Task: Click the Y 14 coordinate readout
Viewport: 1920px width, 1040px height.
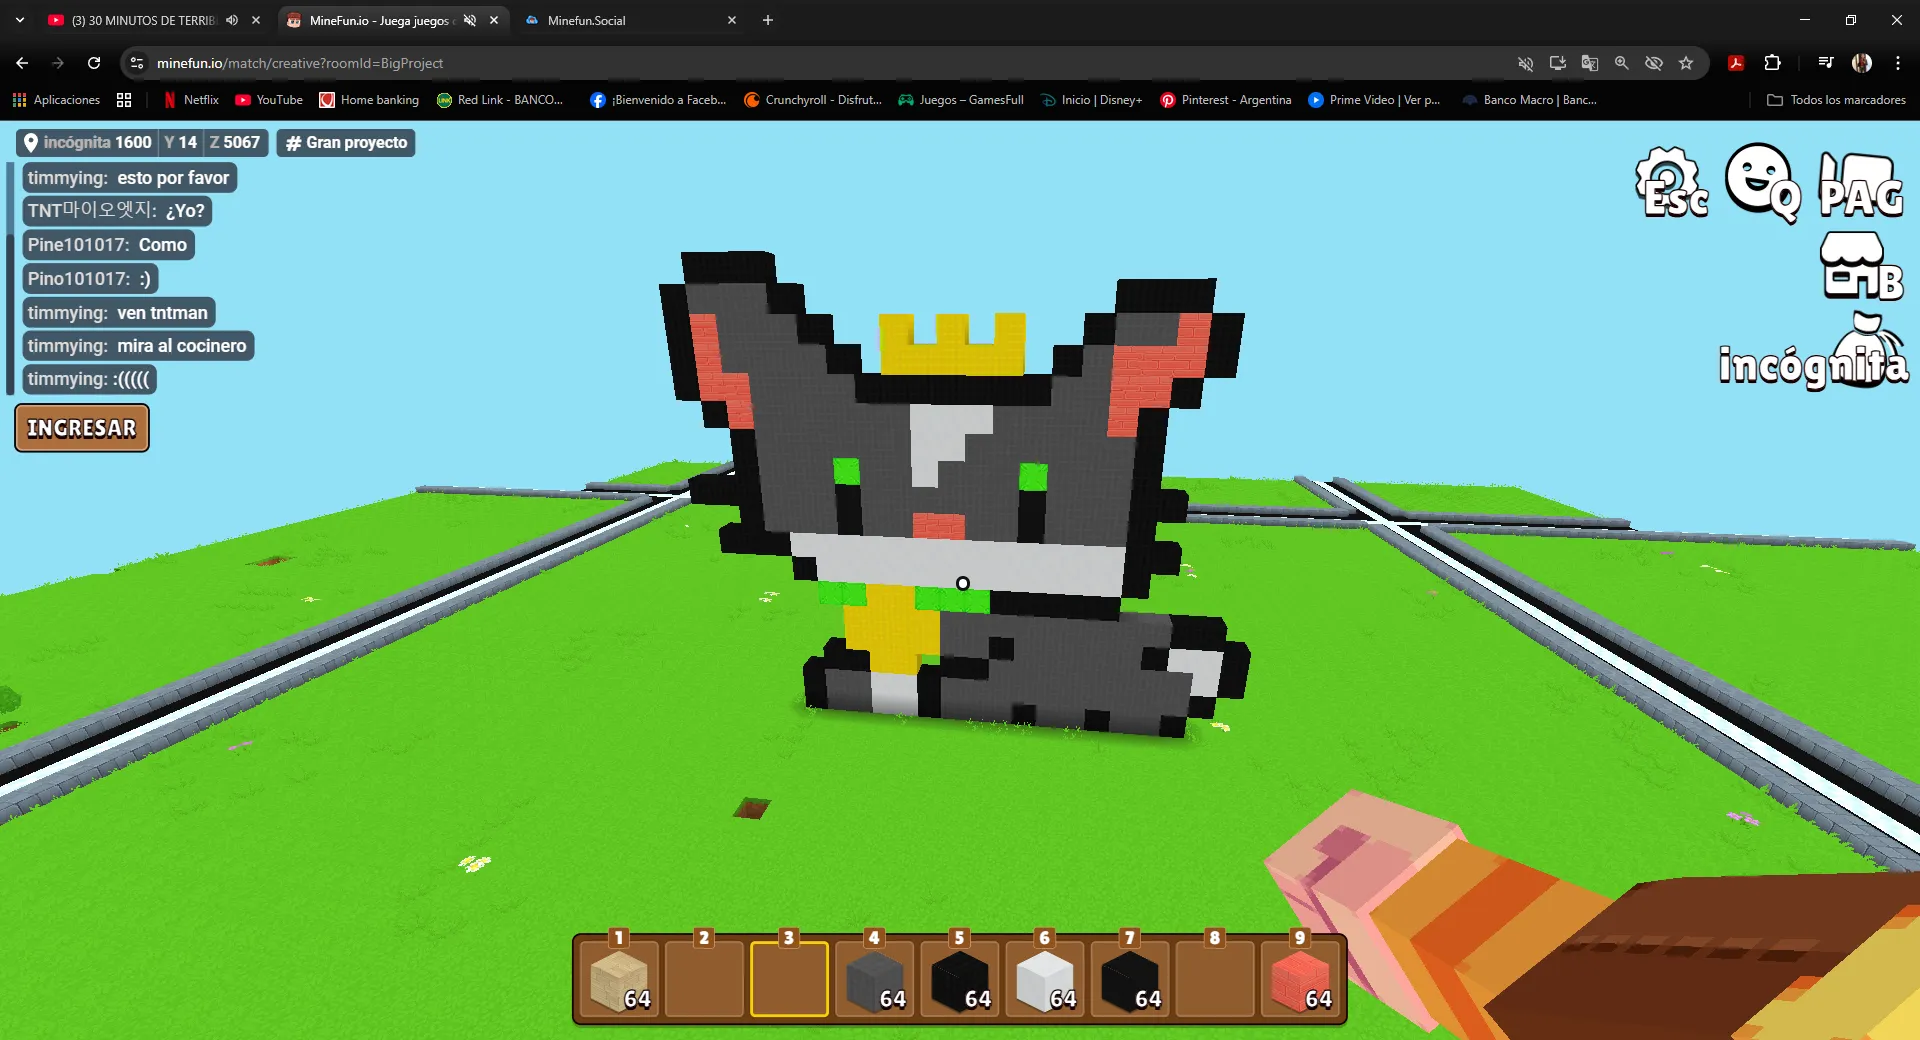Action: point(181,143)
